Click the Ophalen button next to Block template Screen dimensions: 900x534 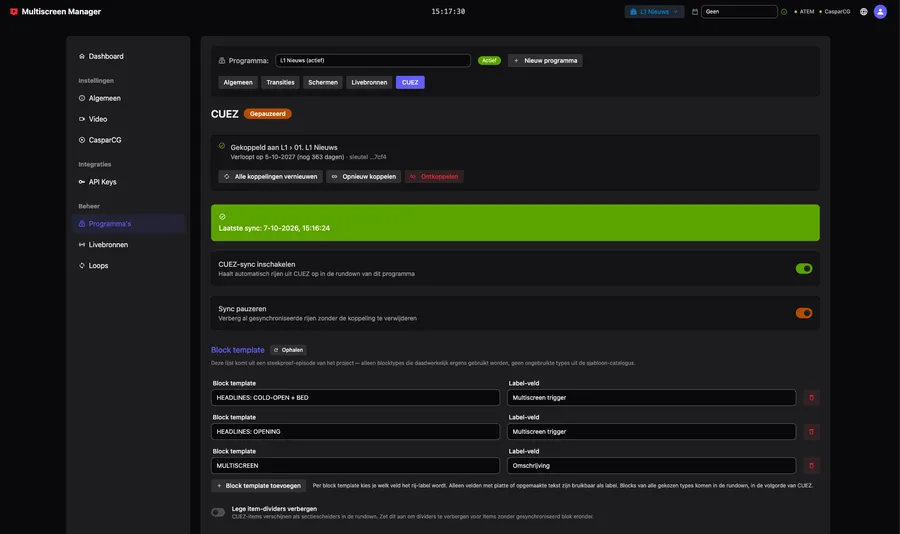[288, 350]
